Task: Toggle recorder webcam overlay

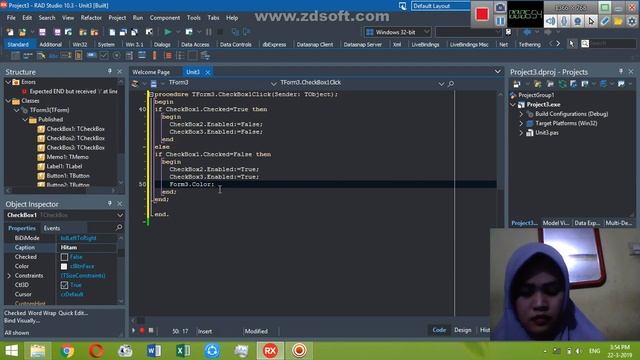Action: [578, 21]
